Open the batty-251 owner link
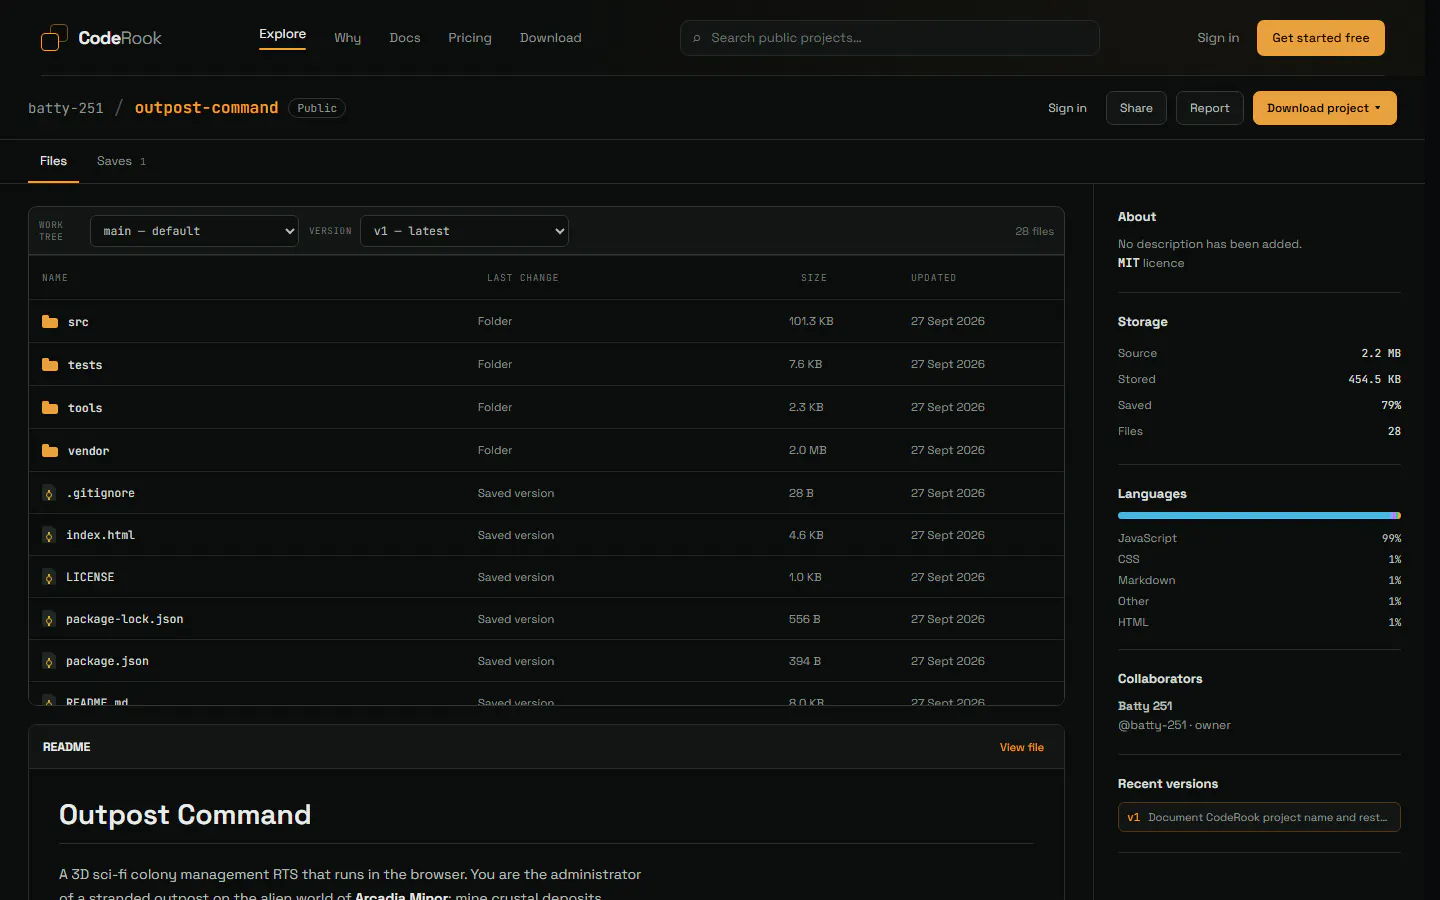 click(66, 108)
